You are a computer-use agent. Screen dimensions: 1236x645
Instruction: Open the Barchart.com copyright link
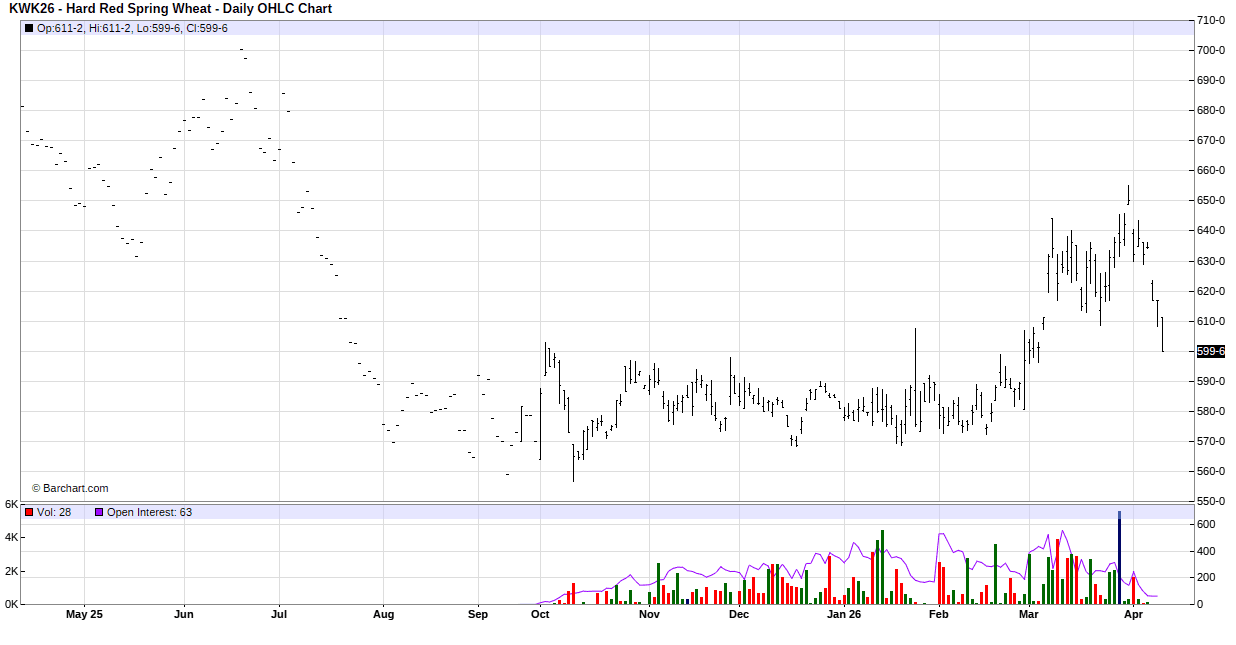point(70,488)
